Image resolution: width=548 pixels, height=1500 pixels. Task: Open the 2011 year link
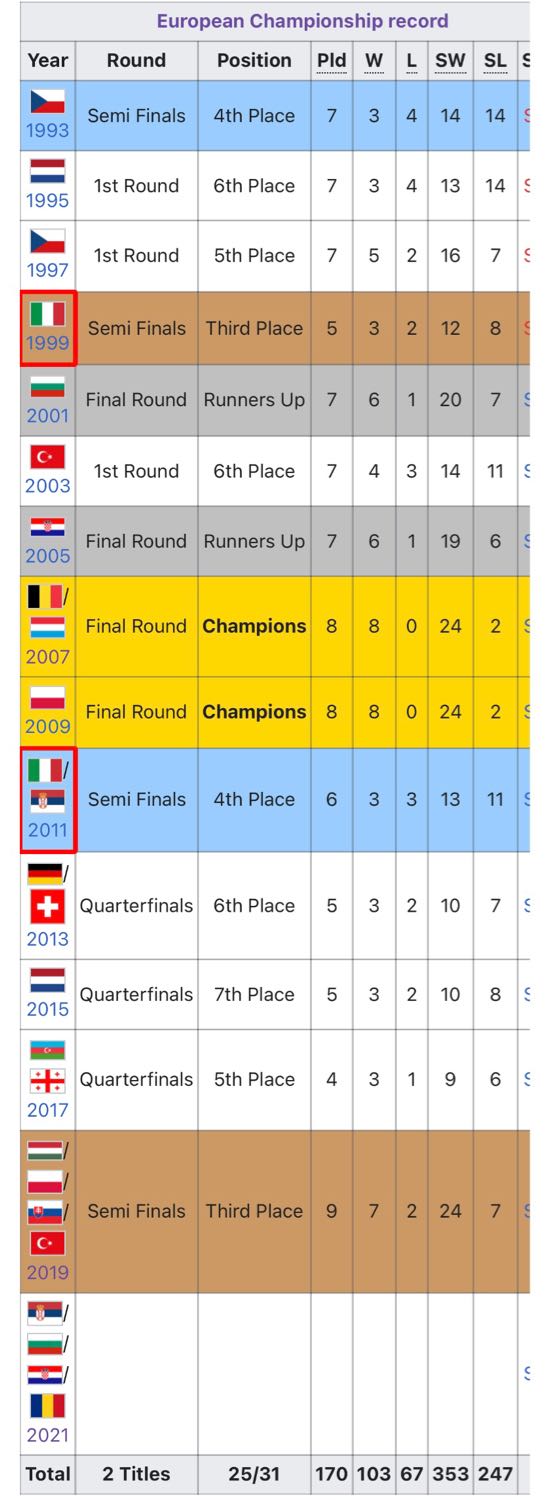[x=47, y=829]
